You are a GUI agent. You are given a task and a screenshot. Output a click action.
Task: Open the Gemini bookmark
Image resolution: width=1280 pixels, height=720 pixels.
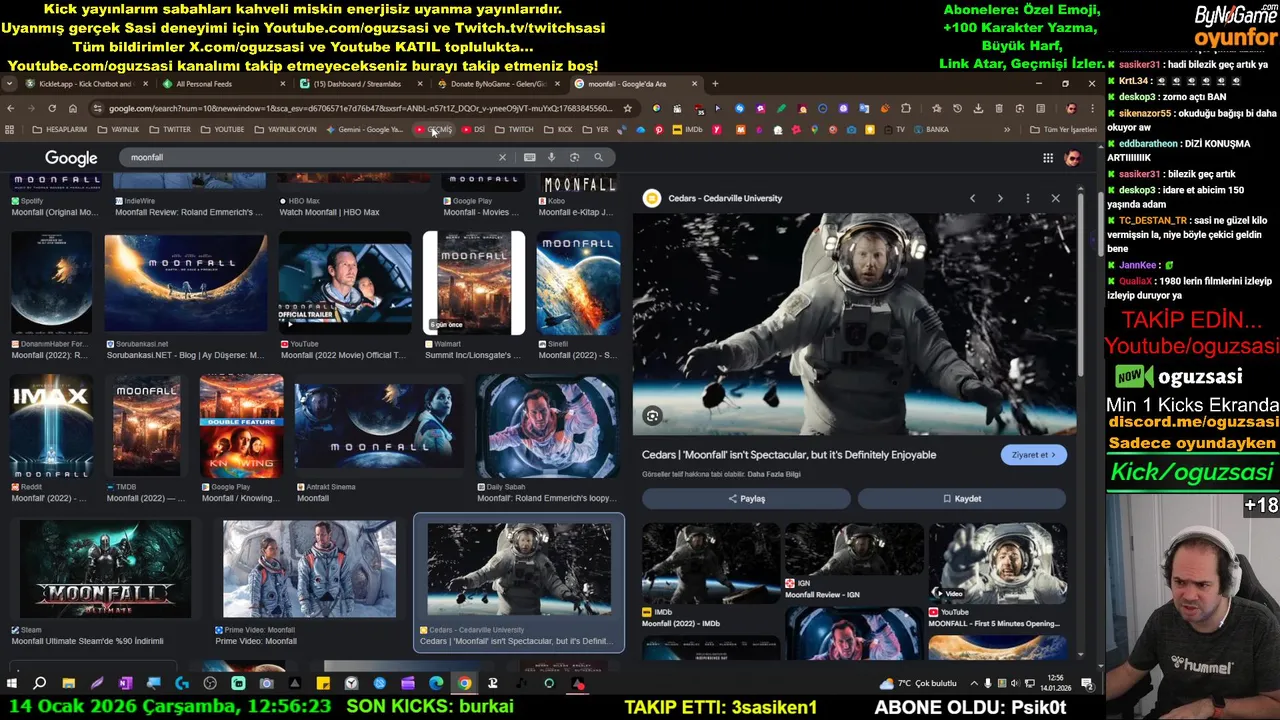point(364,129)
